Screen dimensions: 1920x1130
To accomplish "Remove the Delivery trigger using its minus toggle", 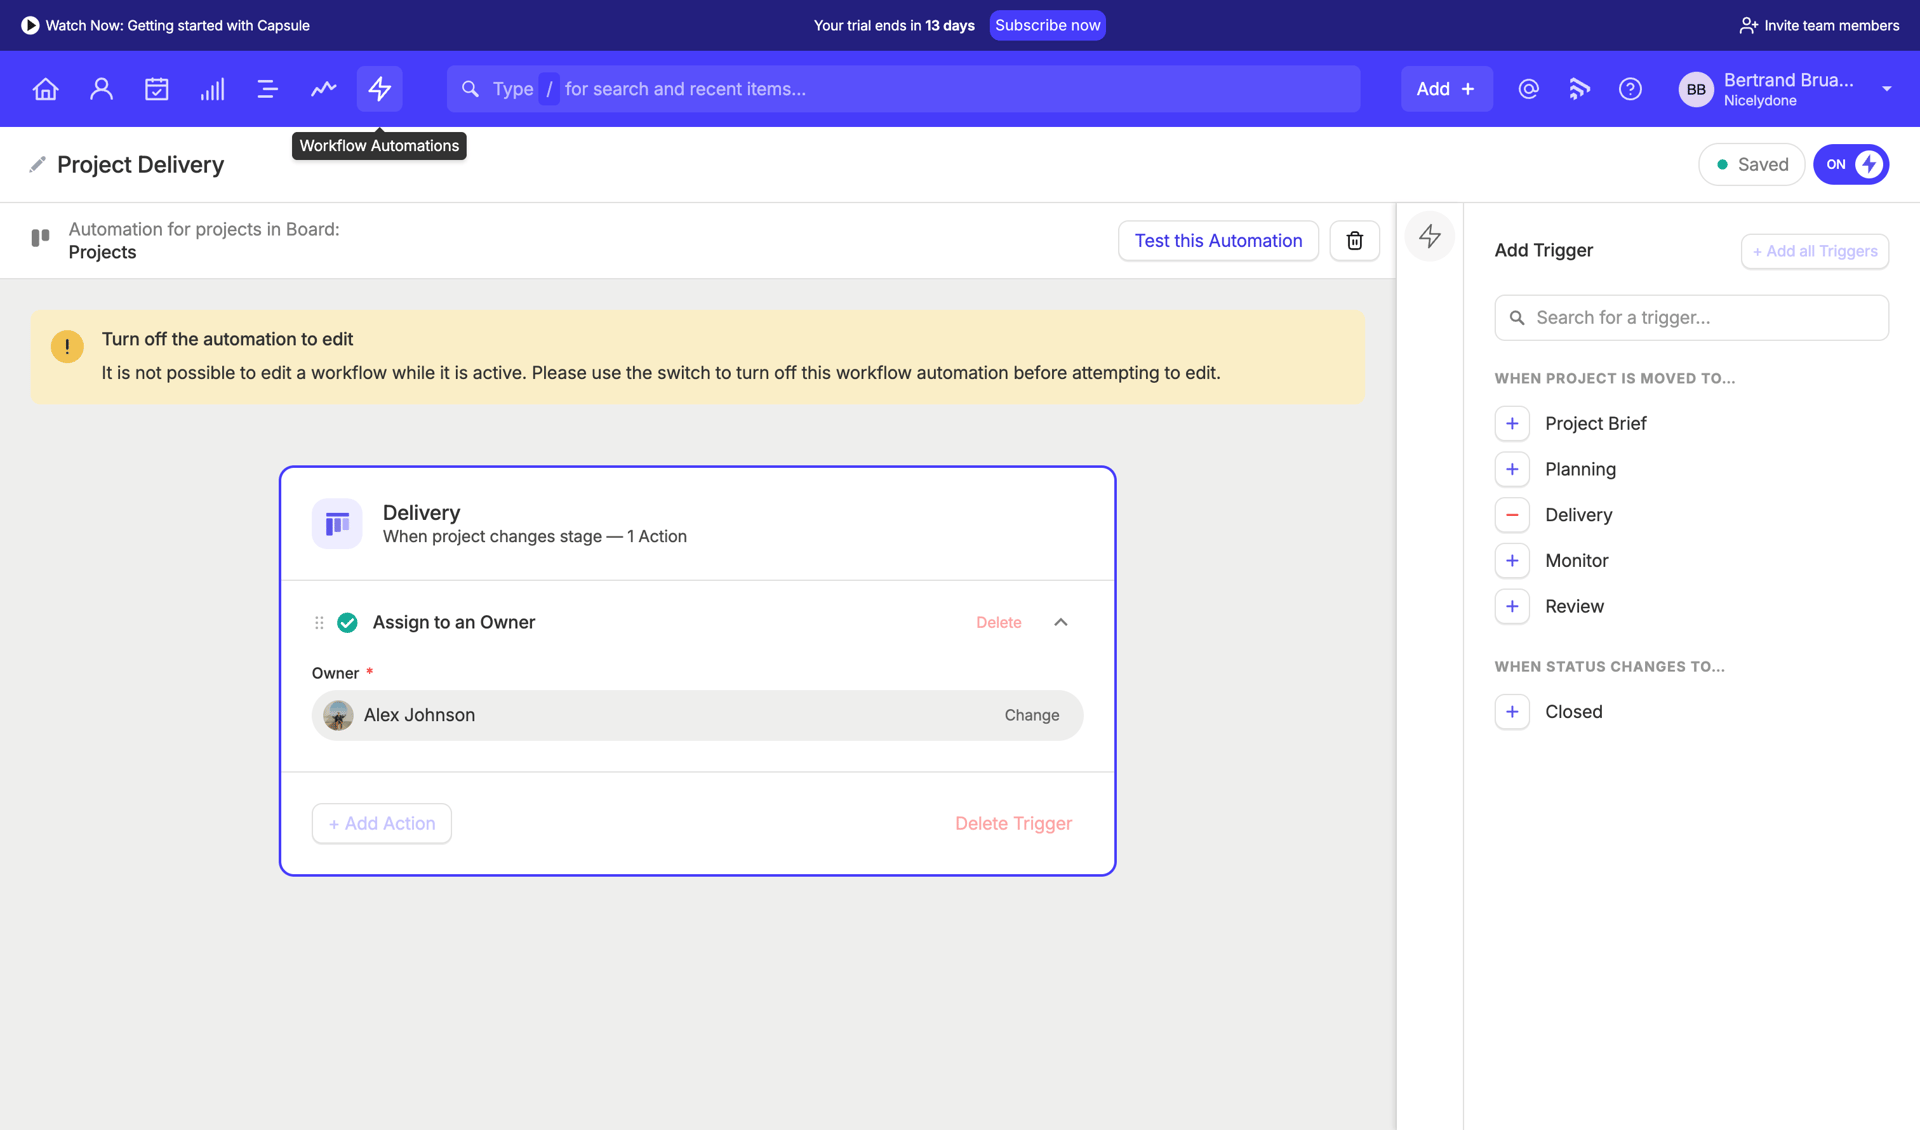I will tap(1512, 514).
